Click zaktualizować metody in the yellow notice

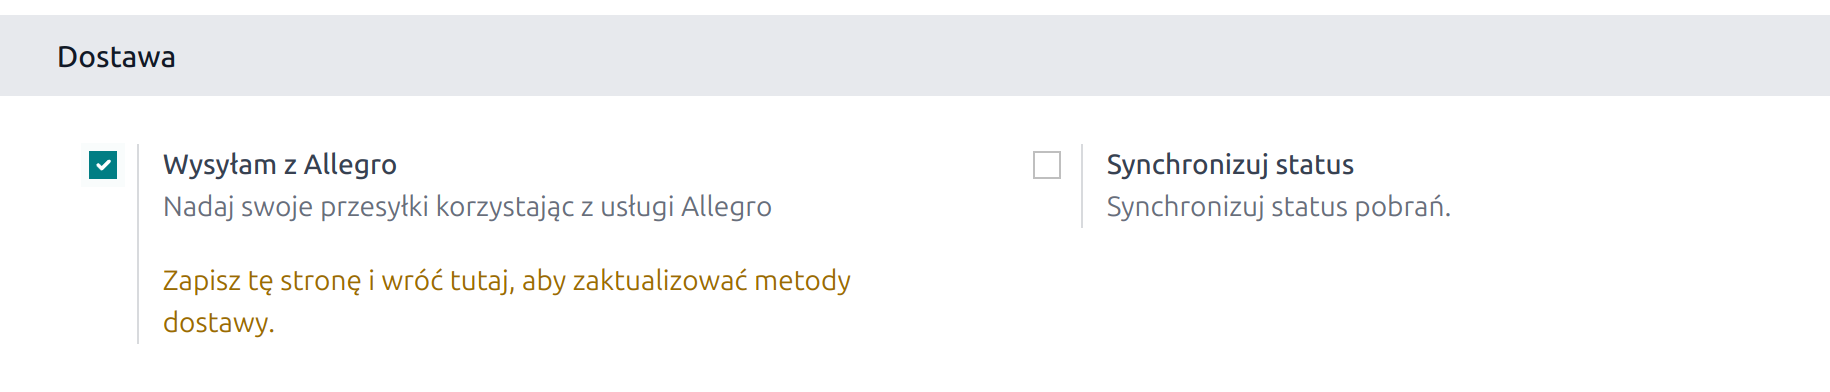tap(712, 281)
